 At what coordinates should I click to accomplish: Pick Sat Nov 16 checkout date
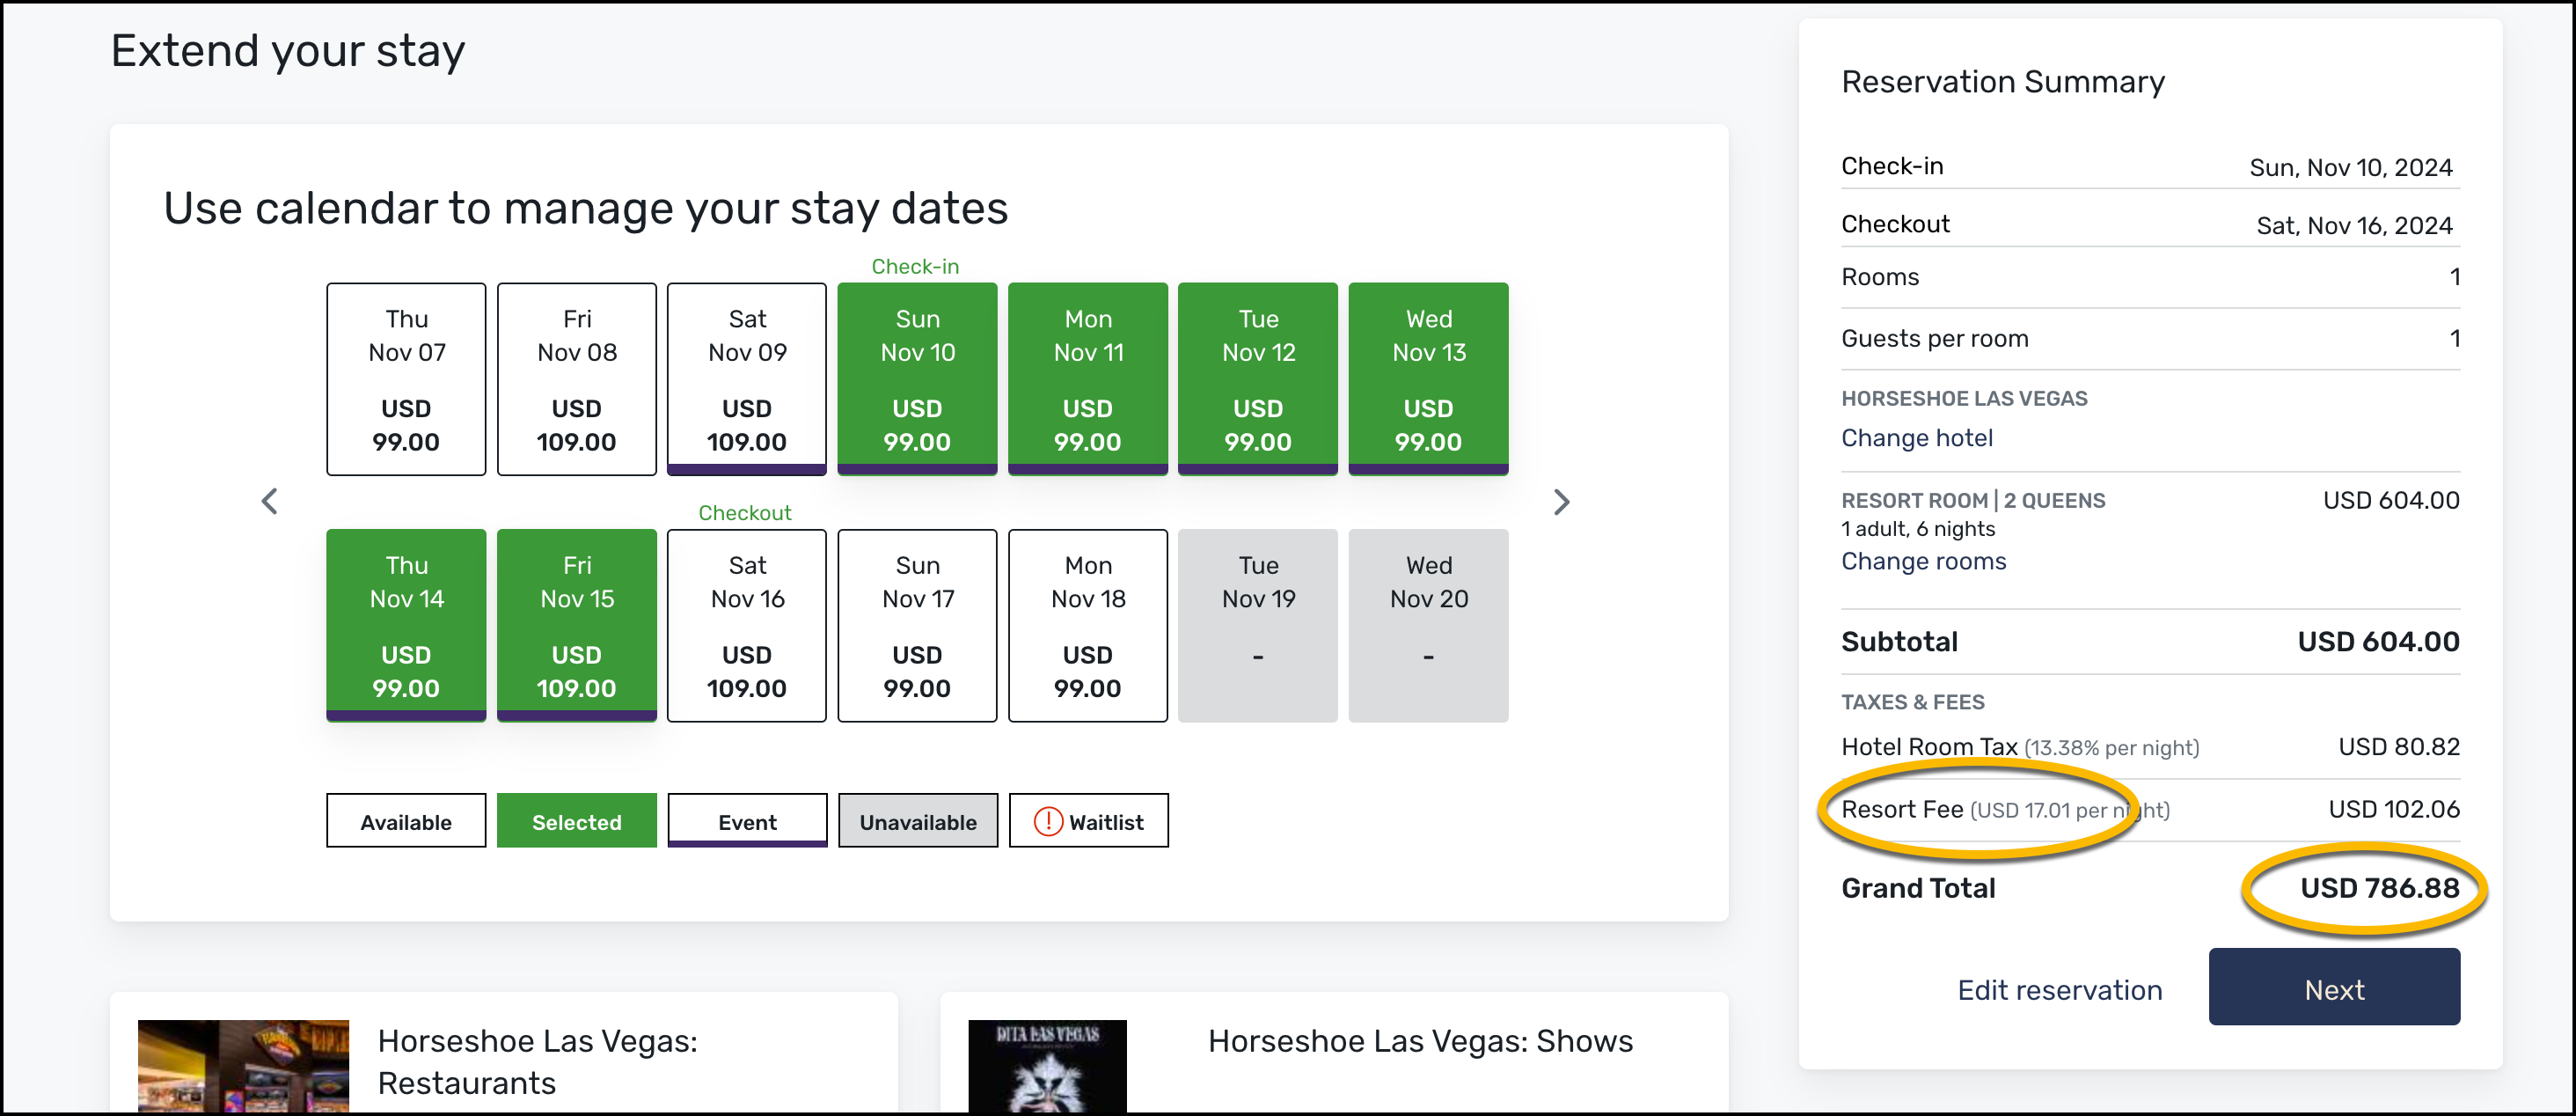click(746, 625)
